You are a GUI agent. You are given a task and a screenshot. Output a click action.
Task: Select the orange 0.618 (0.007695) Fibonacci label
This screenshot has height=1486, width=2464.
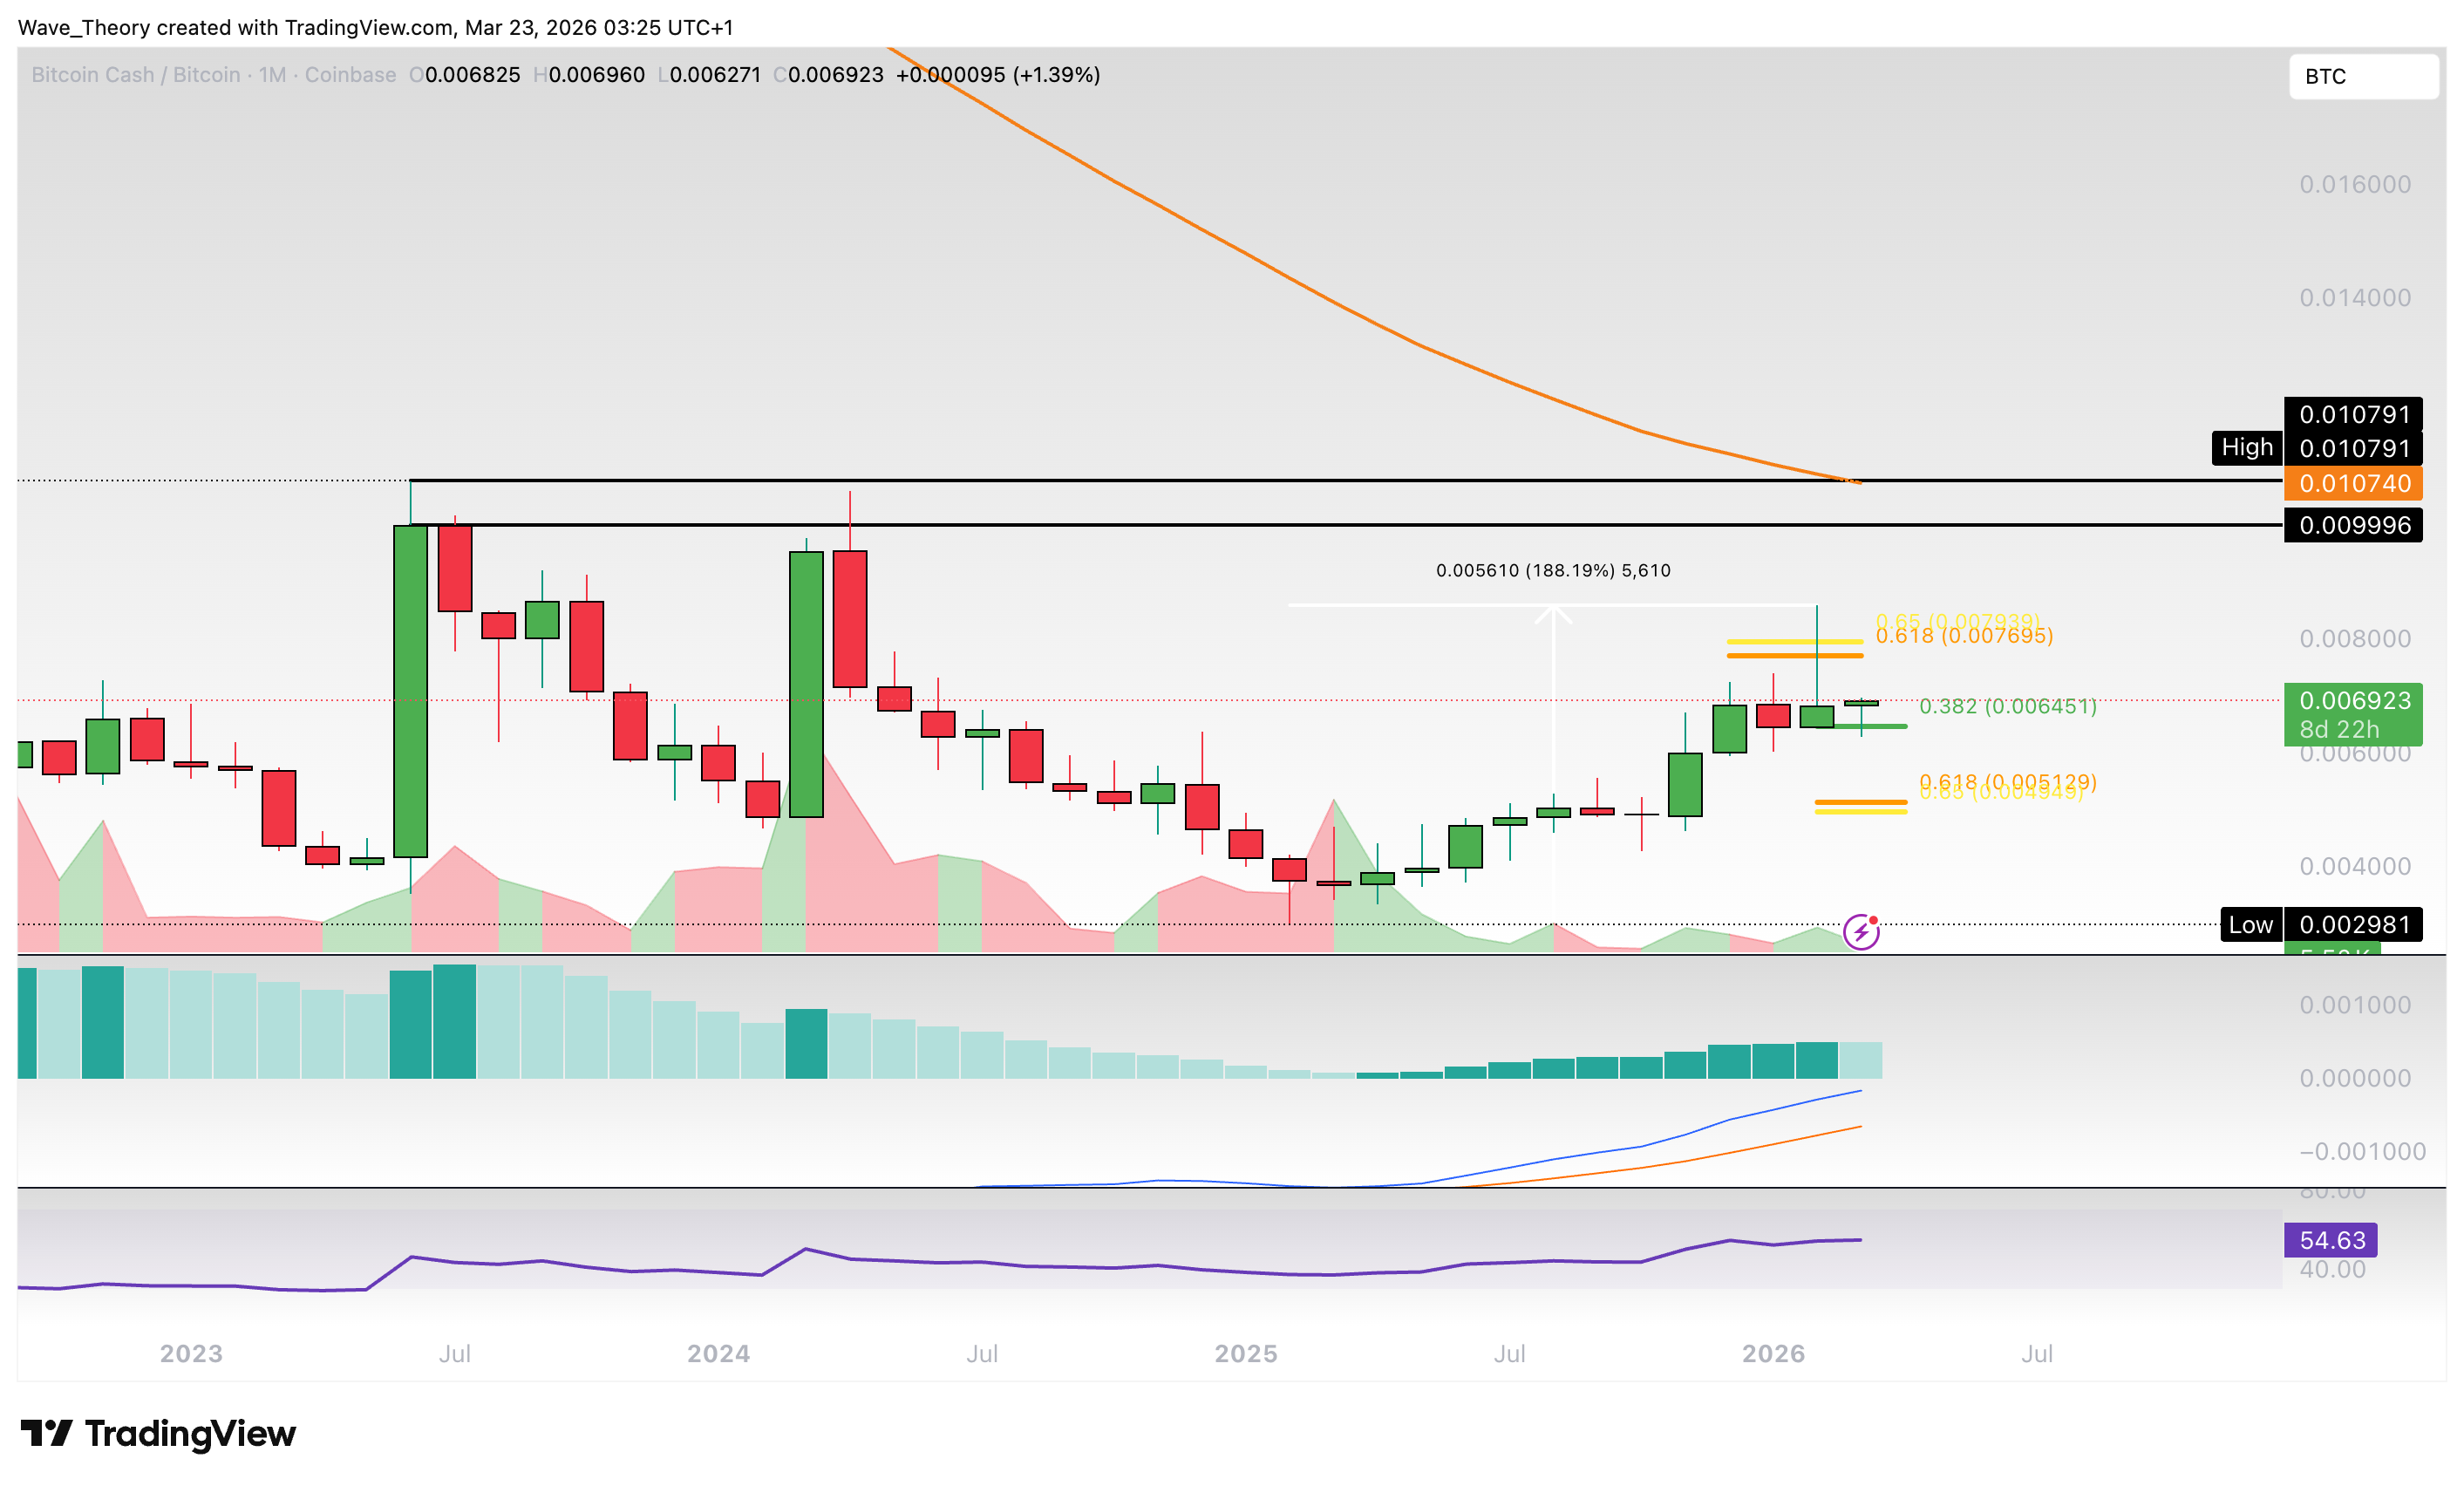[1964, 636]
